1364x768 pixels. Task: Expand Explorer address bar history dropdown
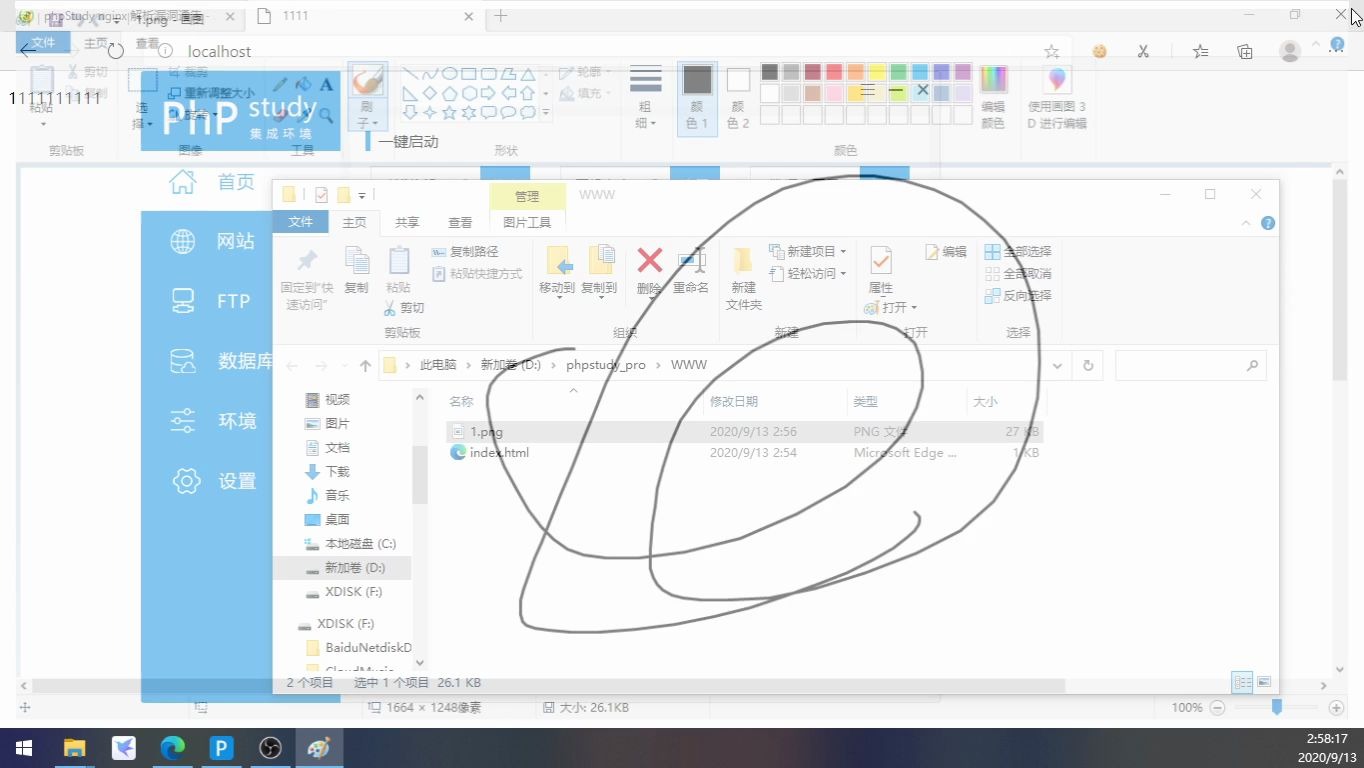1057,366
